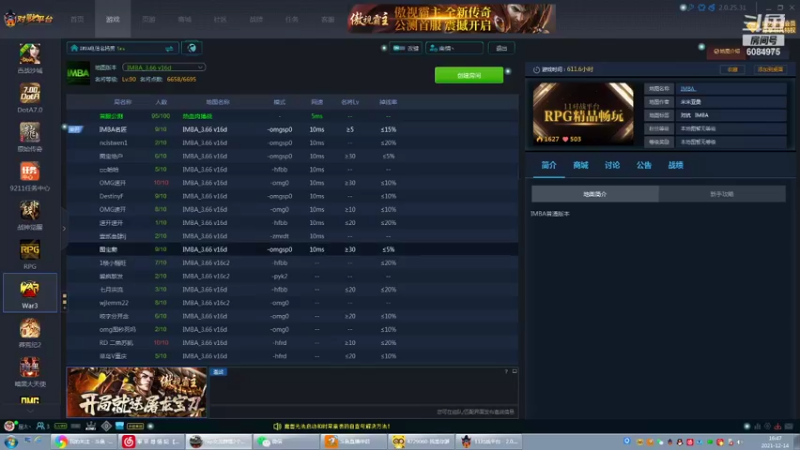The width and height of the screenshot is (800, 450).
Task: Open the friends icon in bottom status bar
Action: [x=40, y=426]
